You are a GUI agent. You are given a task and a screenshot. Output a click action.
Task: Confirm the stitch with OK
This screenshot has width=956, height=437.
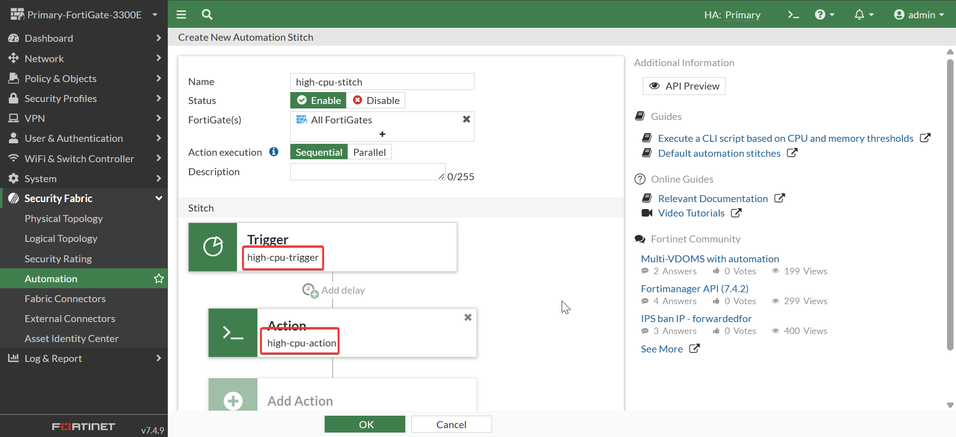tap(365, 424)
